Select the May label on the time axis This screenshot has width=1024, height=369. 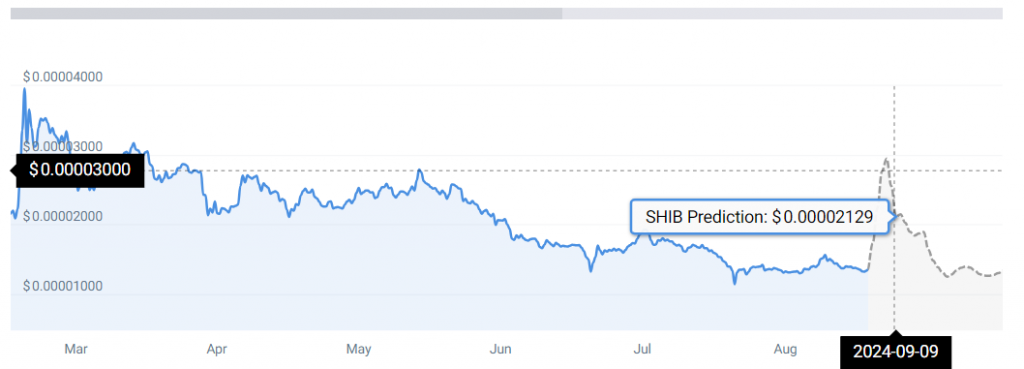point(359,349)
